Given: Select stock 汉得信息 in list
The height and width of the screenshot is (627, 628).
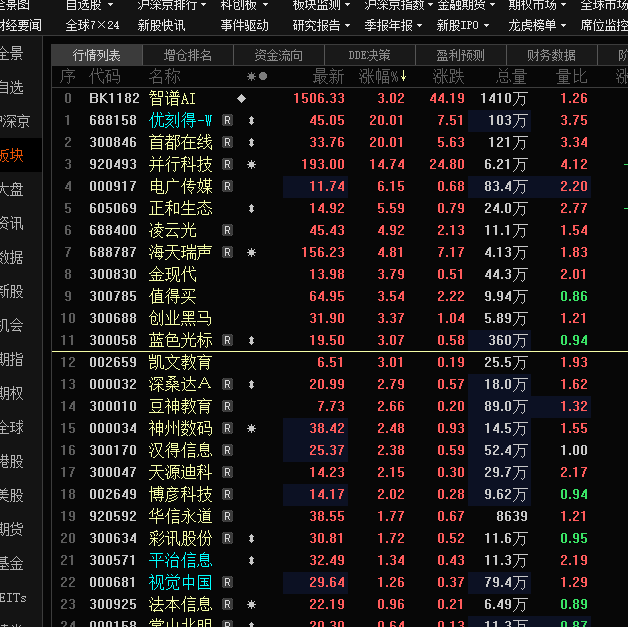Looking at the screenshot, I should pos(180,450).
